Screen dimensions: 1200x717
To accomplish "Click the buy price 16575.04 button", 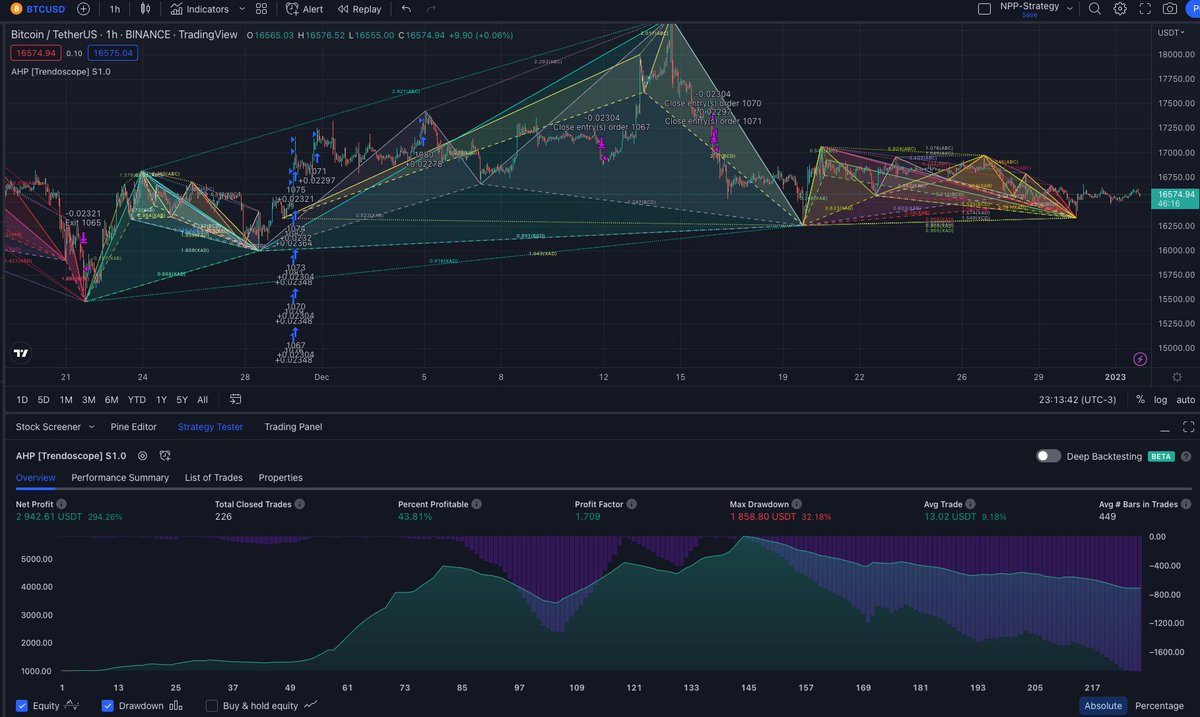I will [x=112, y=53].
